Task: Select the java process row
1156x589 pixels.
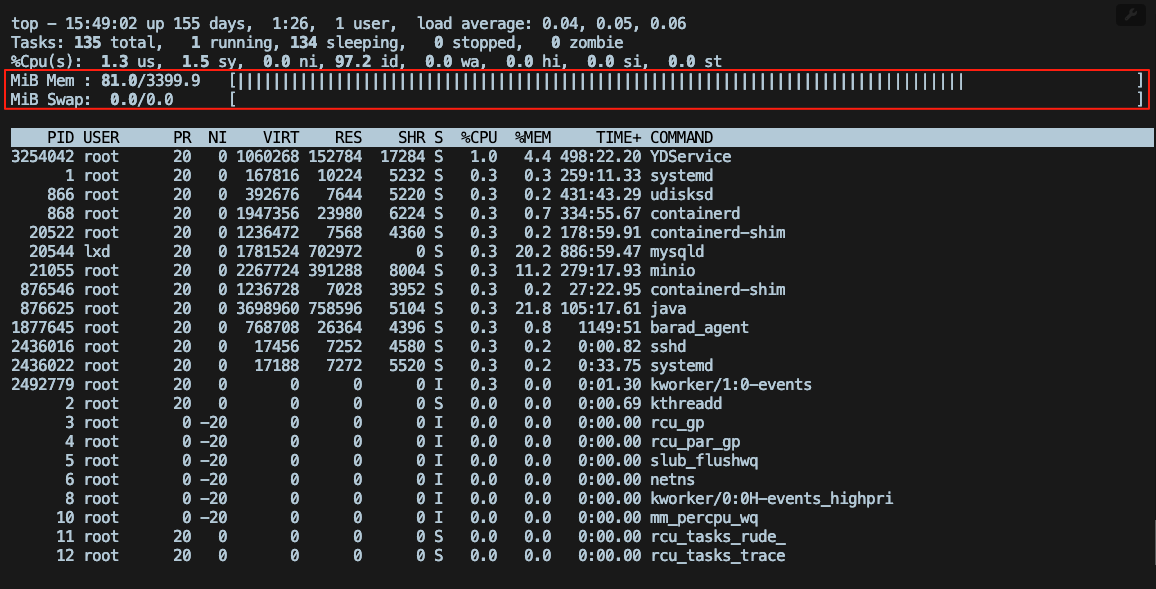Action: pyautogui.click(x=400, y=308)
